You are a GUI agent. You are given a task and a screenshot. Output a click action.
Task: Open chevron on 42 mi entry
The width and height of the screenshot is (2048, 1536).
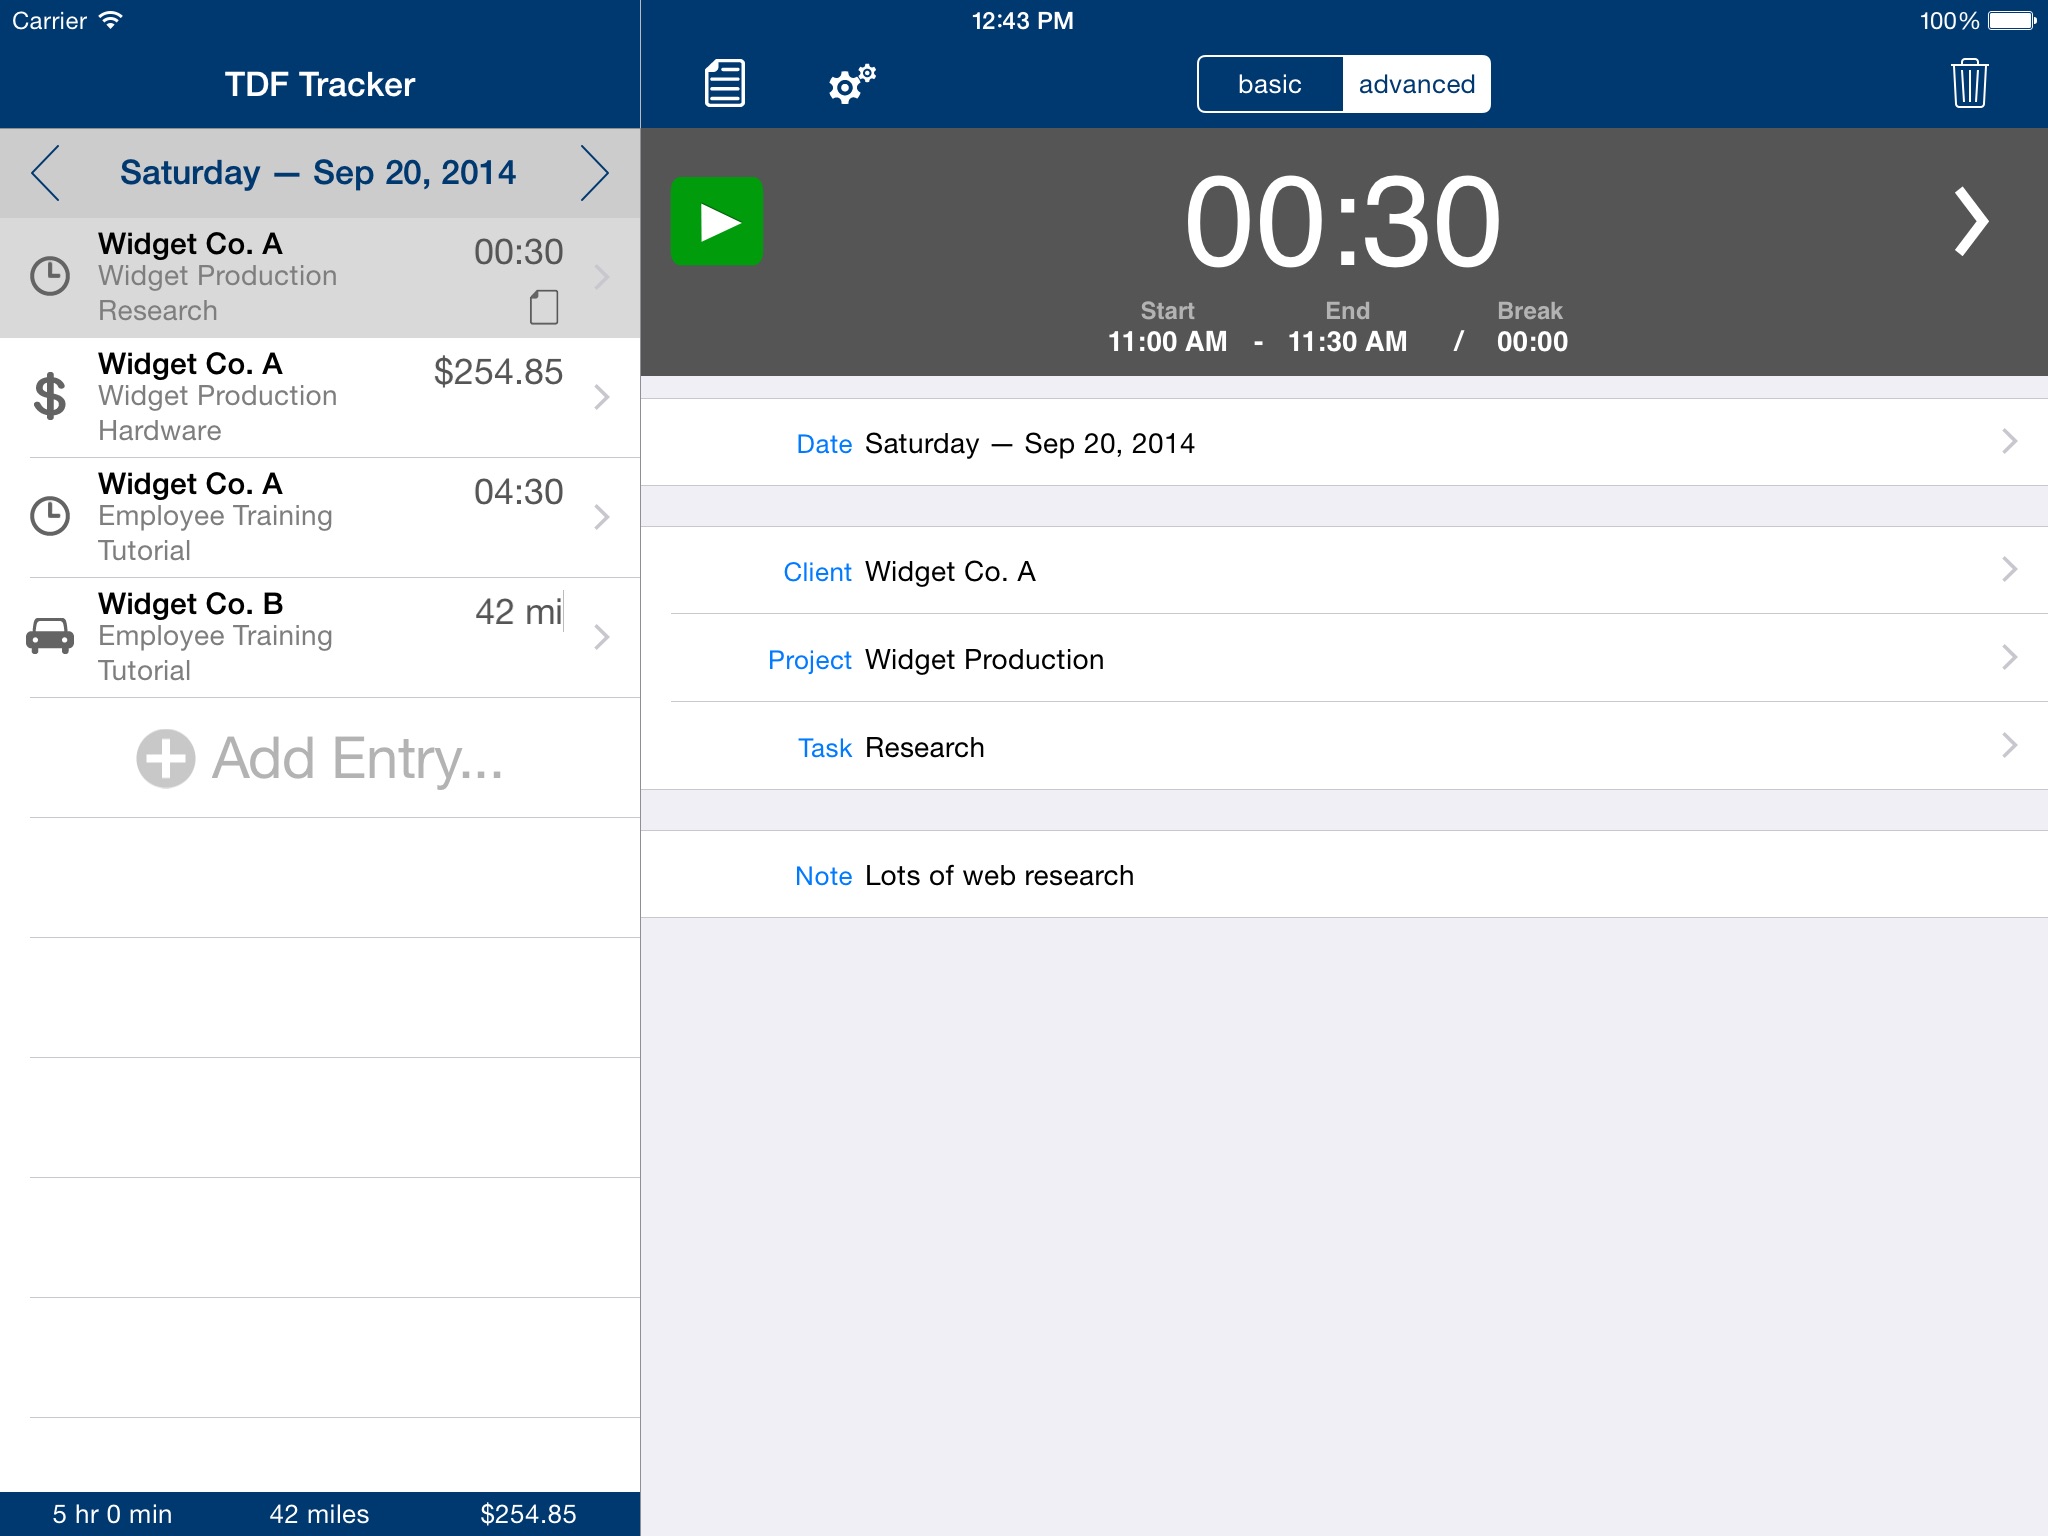(x=602, y=637)
